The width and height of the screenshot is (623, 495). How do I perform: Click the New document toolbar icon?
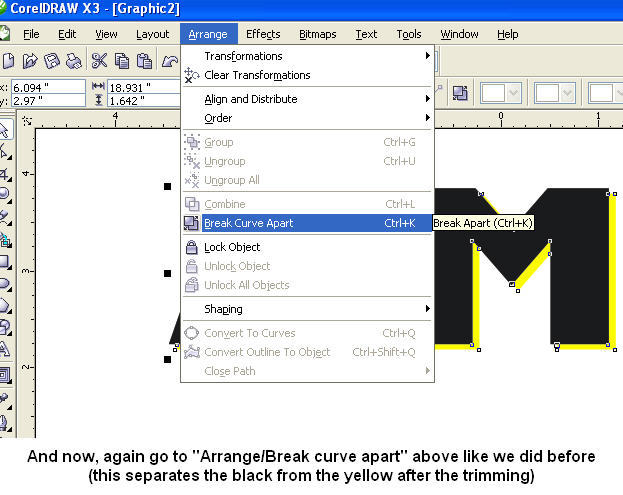click(x=8, y=61)
